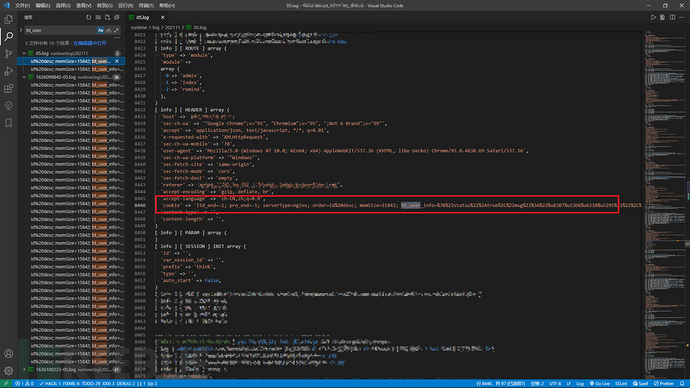This screenshot has height=388, width=690.
Task: Open the 编辑(E) menu
Action: click(43, 6)
